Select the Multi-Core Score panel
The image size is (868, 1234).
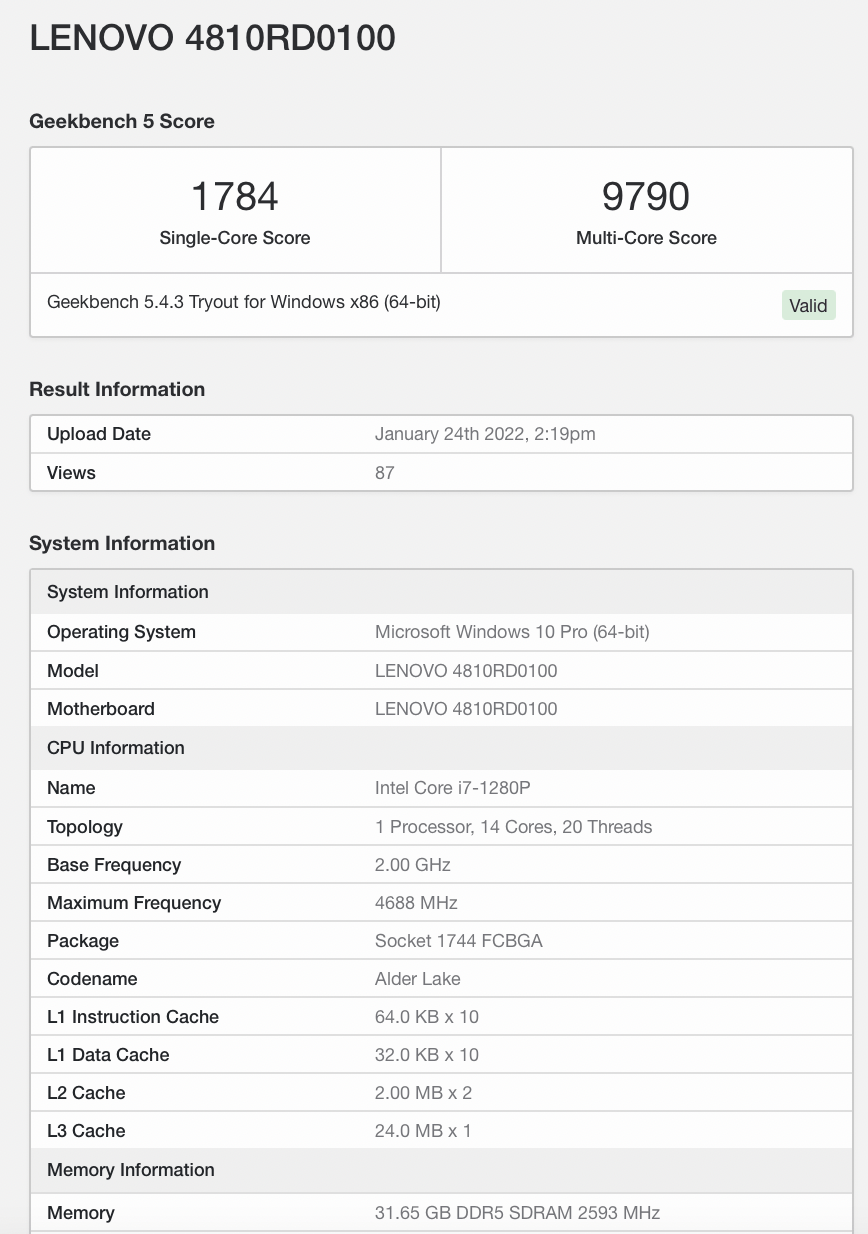646,210
